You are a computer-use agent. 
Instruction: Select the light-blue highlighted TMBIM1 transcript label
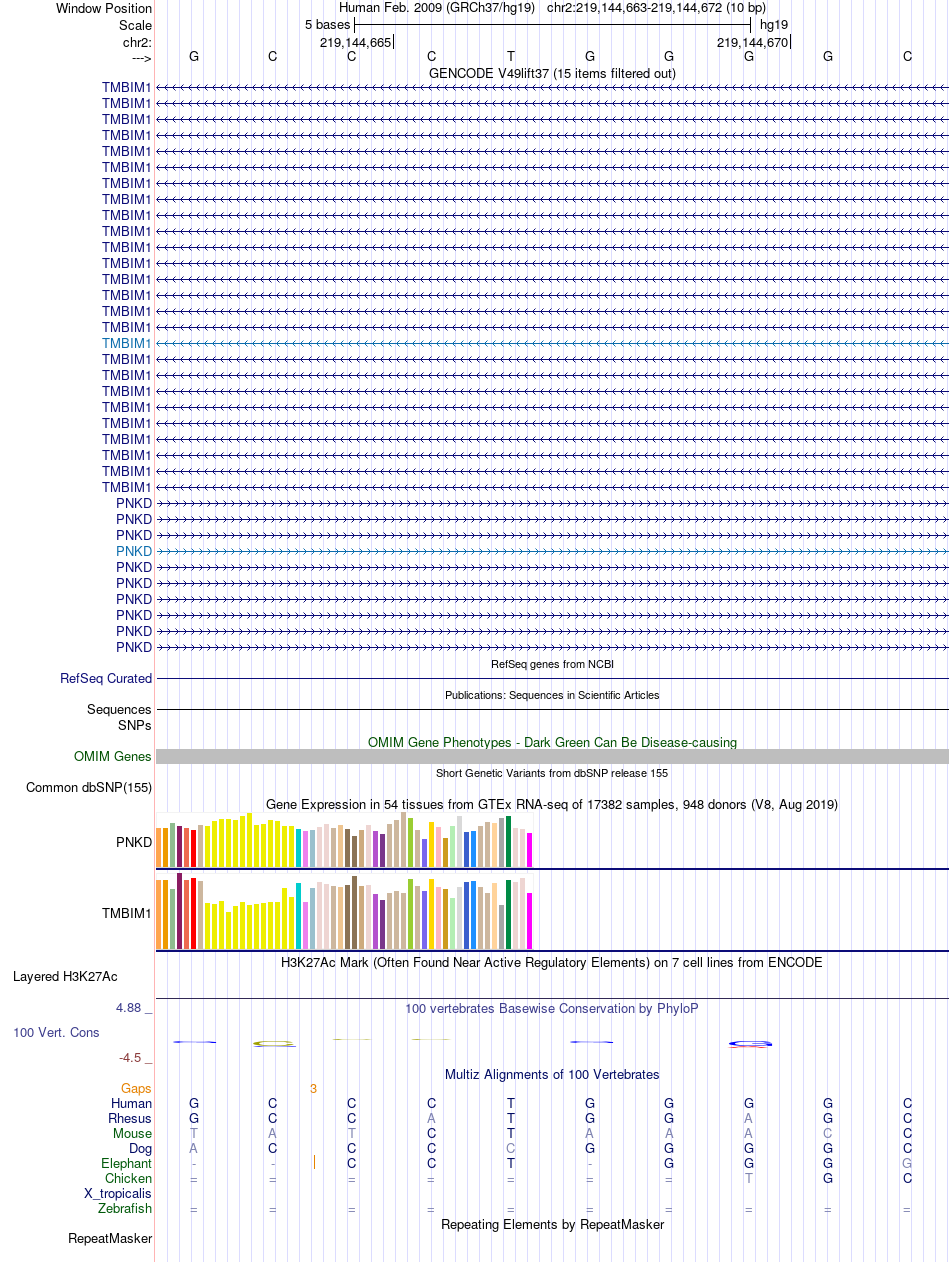pos(127,343)
